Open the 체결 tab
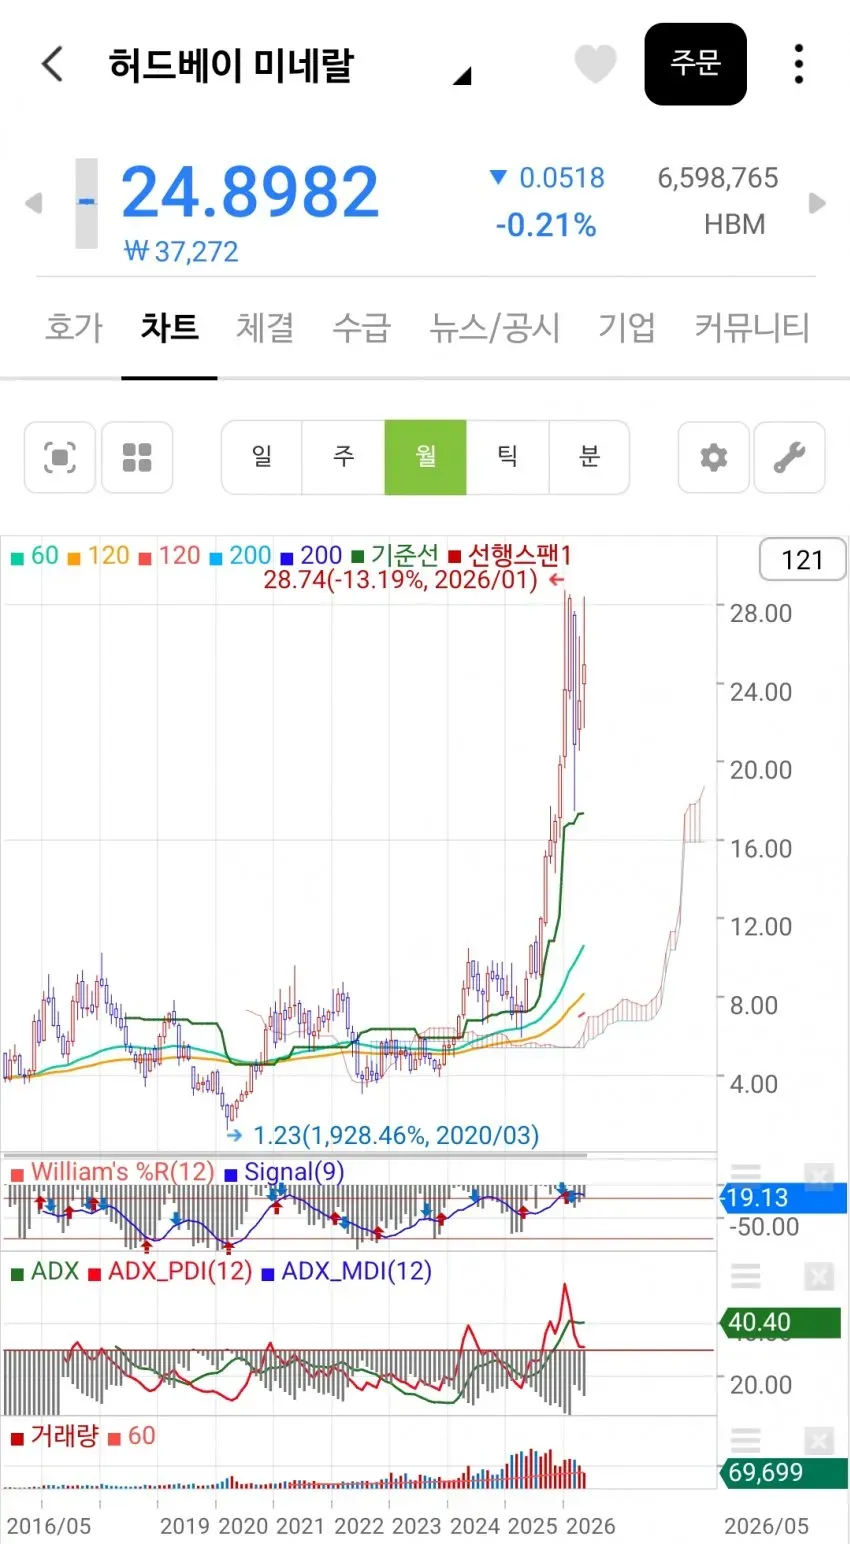Viewport: 850px width, 1544px height. (x=265, y=328)
